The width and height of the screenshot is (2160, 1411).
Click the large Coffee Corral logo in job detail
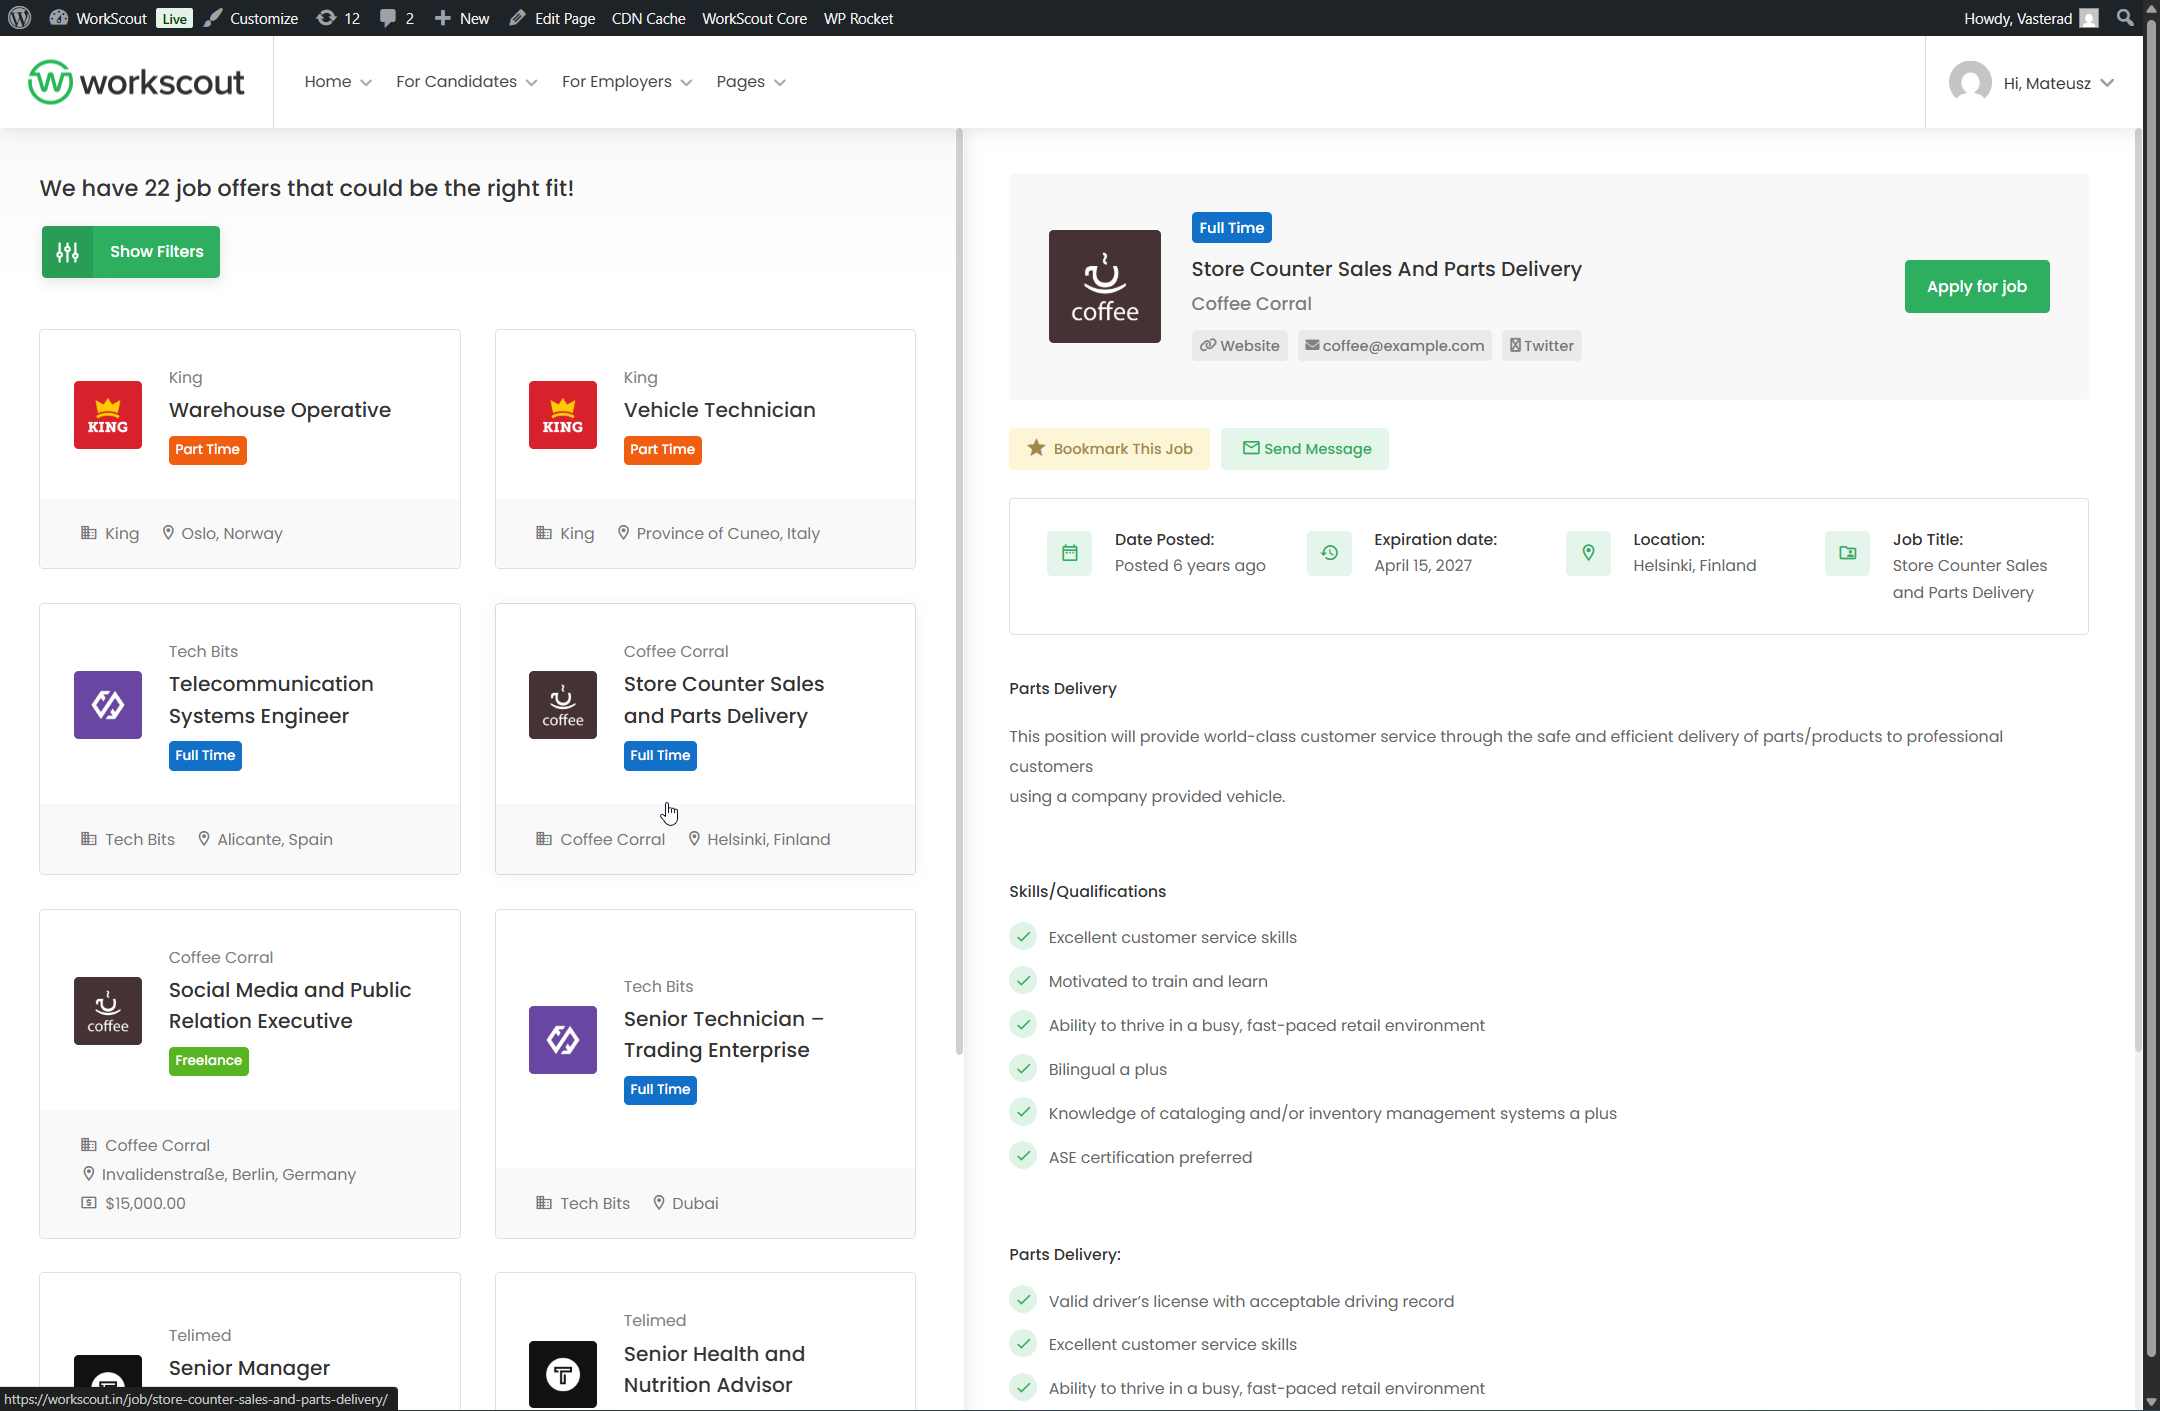[x=1105, y=287]
